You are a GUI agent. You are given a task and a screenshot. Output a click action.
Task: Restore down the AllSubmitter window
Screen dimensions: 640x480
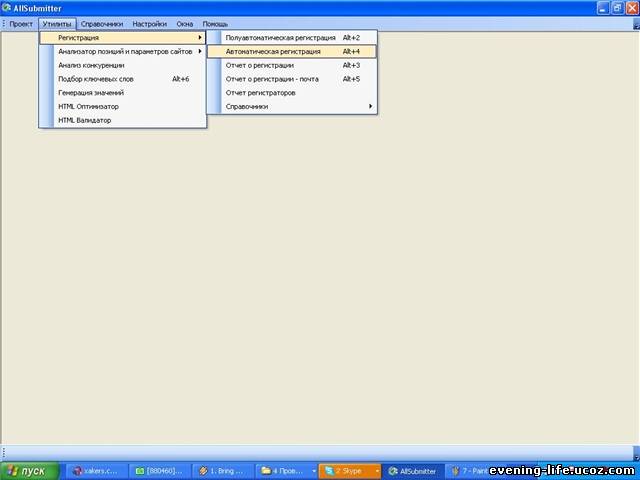618,8
